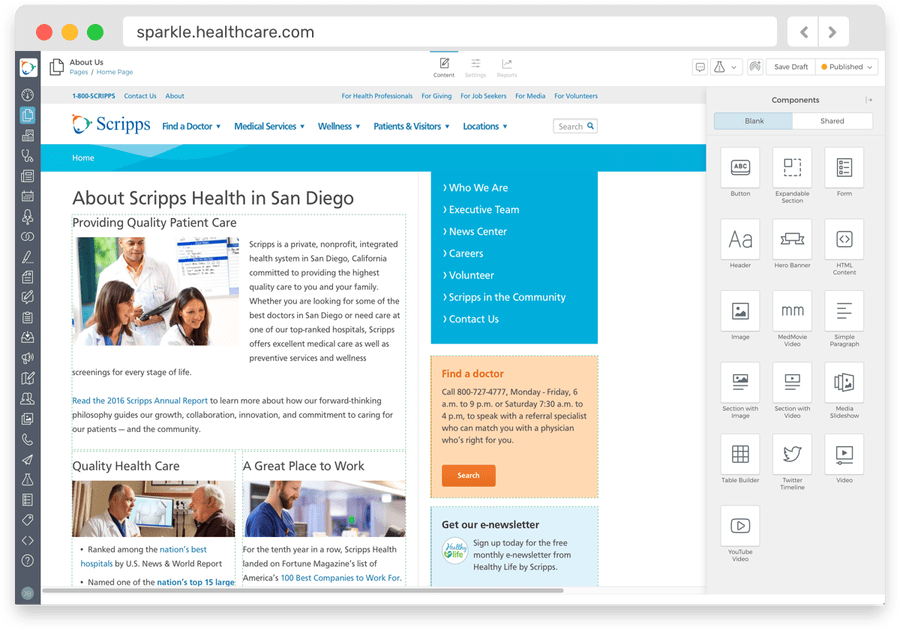Open the calendar icon in left sidebar
The height and width of the screenshot is (630, 900).
coord(28,196)
